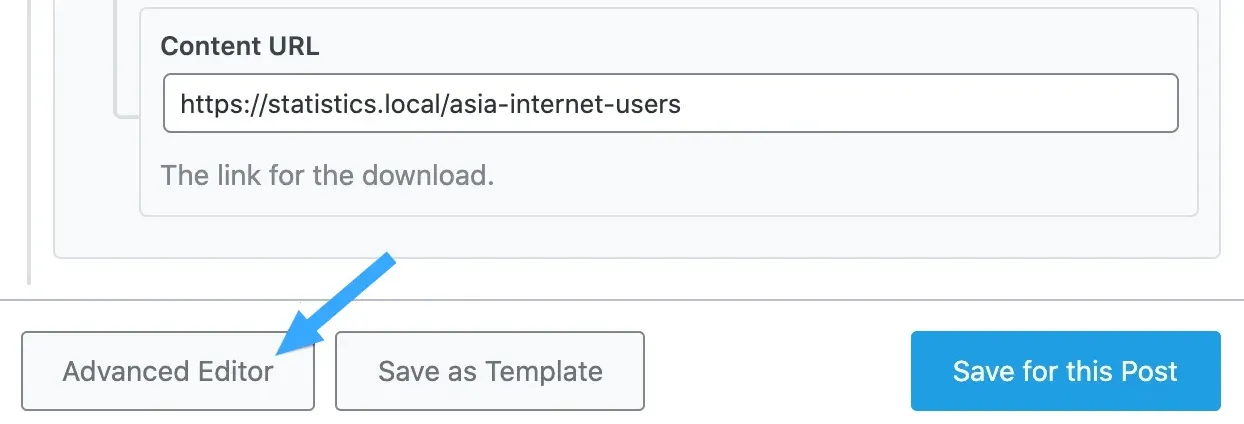This screenshot has width=1244, height=424.
Task: Click the word 'Save' on the blue button
Action: point(985,371)
